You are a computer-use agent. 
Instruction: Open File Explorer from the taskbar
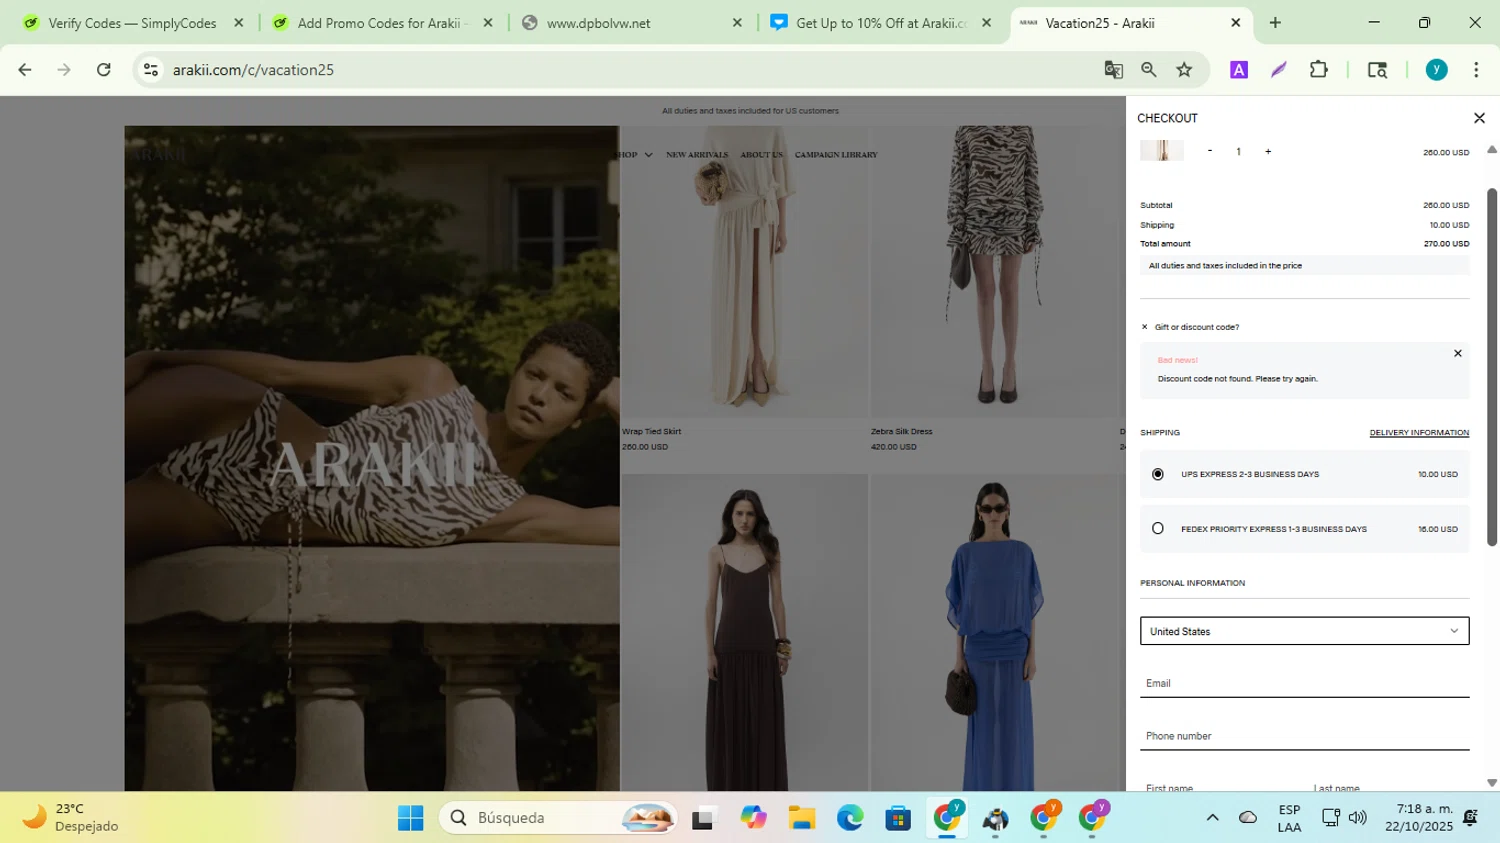(801, 818)
